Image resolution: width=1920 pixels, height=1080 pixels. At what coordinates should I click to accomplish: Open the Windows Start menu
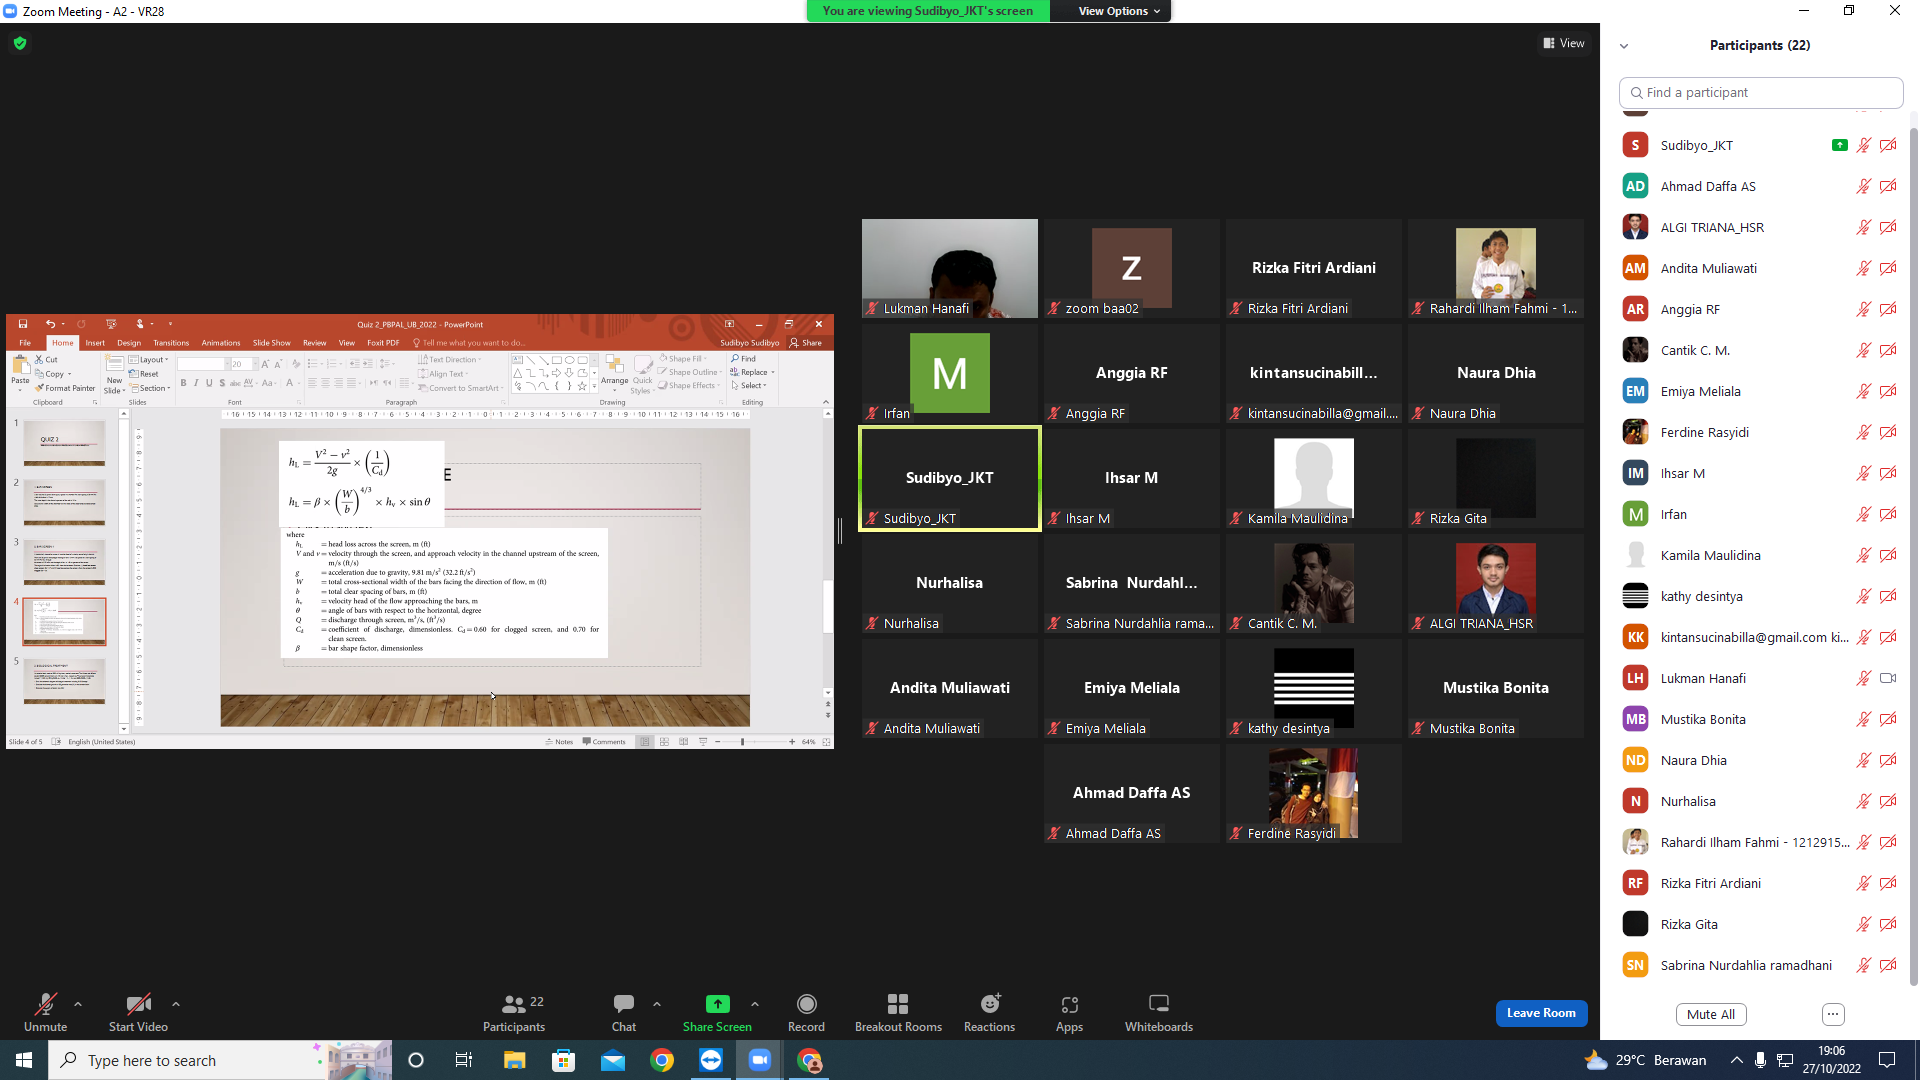click(x=24, y=1060)
